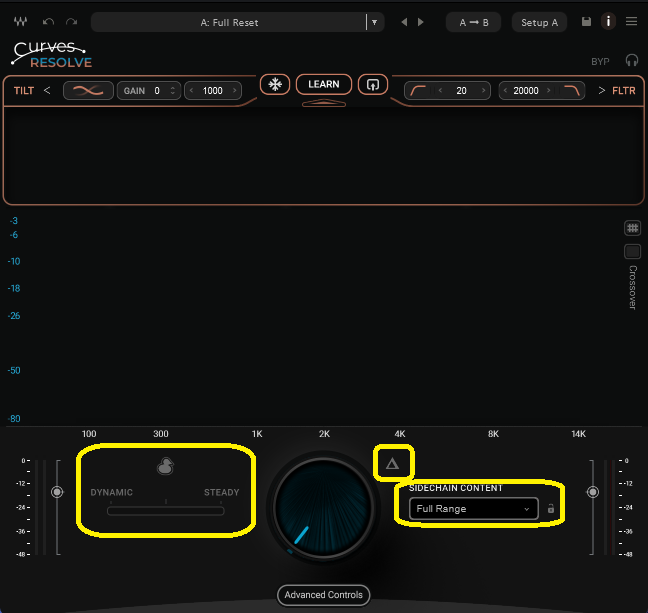Toggle the grid display button

click(x=632, y=228)
